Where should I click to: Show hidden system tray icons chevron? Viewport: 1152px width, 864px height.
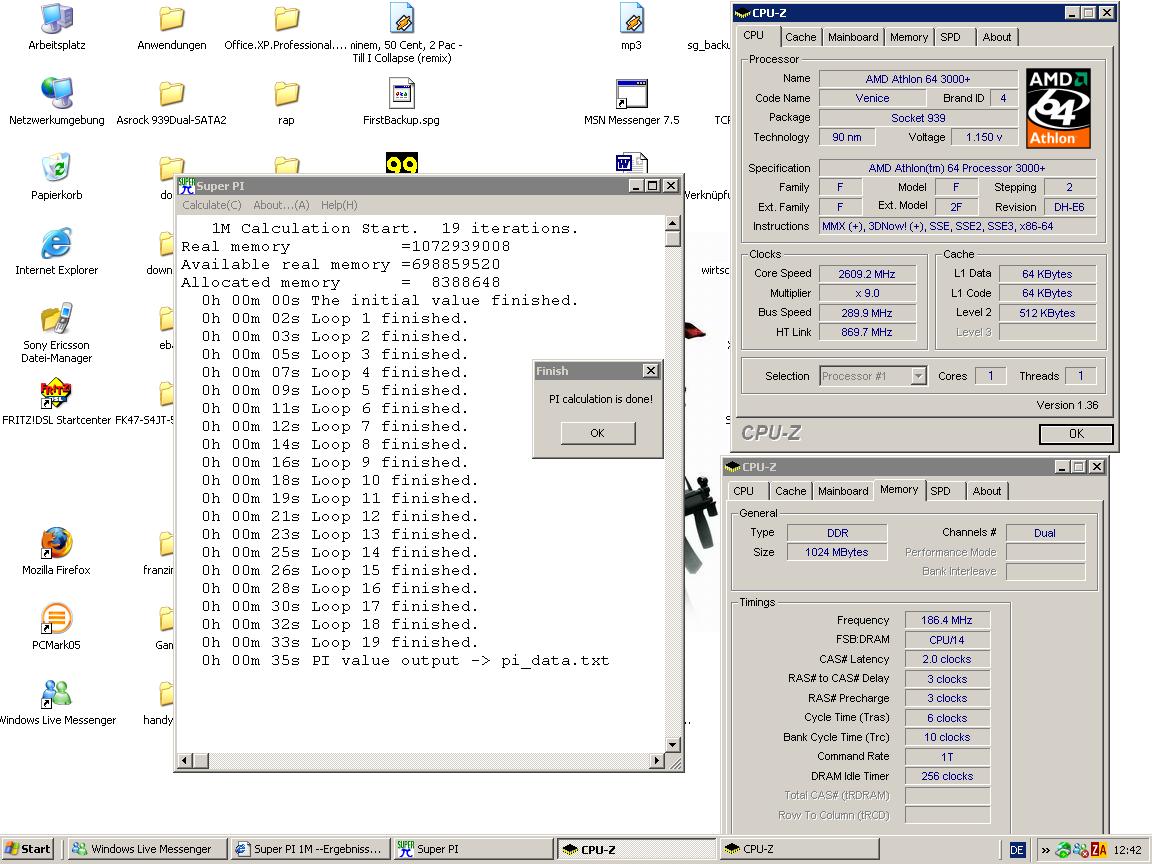[x=1045, y=850]
